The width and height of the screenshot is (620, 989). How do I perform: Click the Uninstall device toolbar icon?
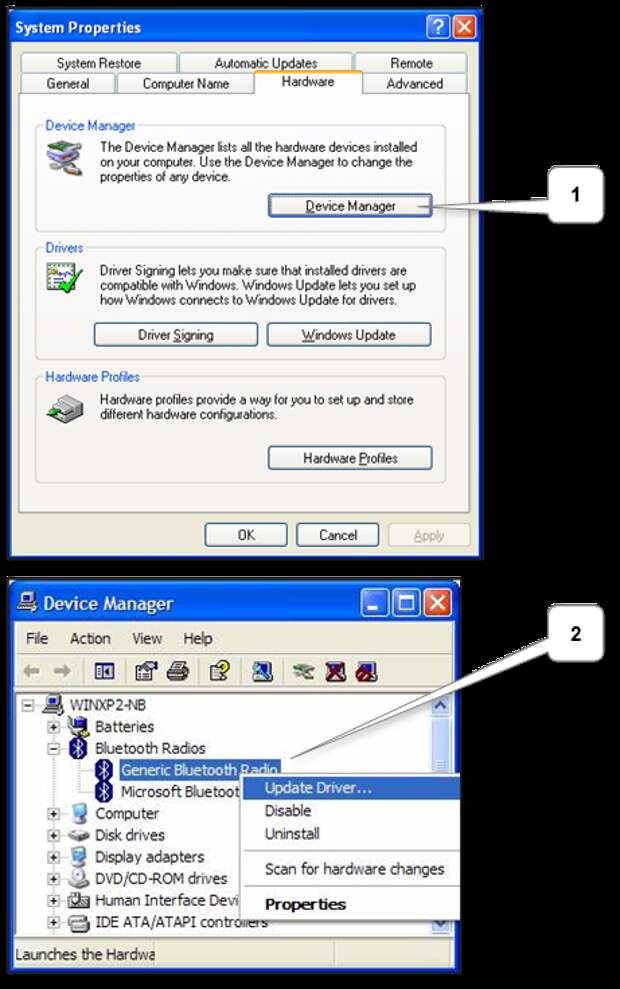[x=366, y=671]
